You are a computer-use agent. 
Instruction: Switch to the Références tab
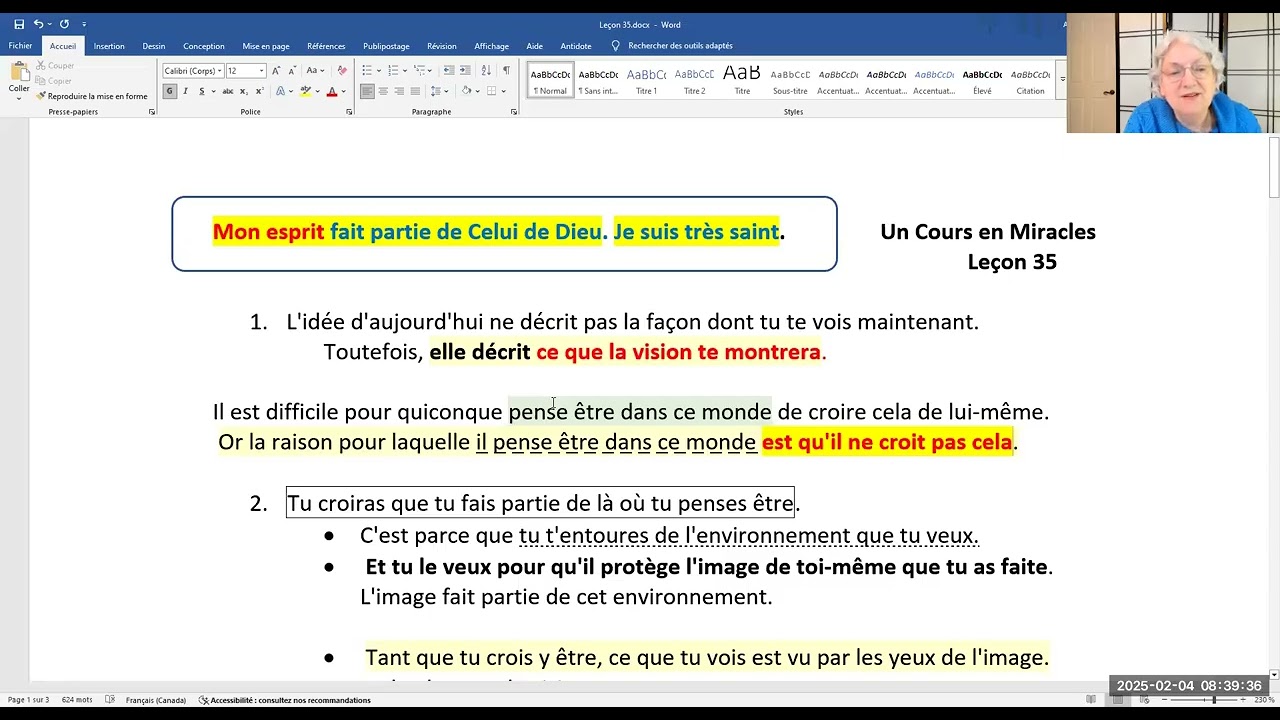[x=326, y=46]
